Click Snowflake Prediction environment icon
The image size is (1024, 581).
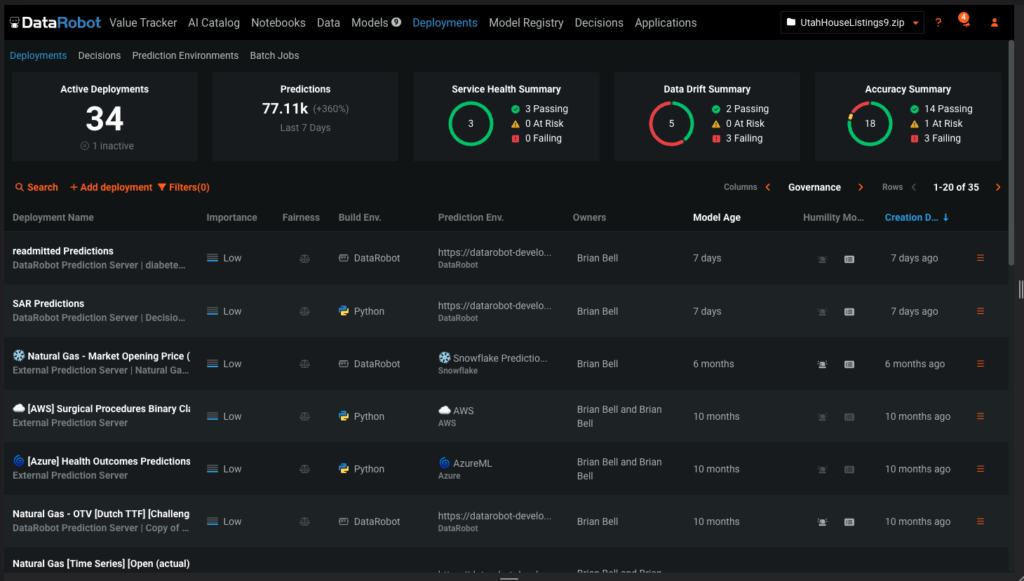(x=445, y=358)
